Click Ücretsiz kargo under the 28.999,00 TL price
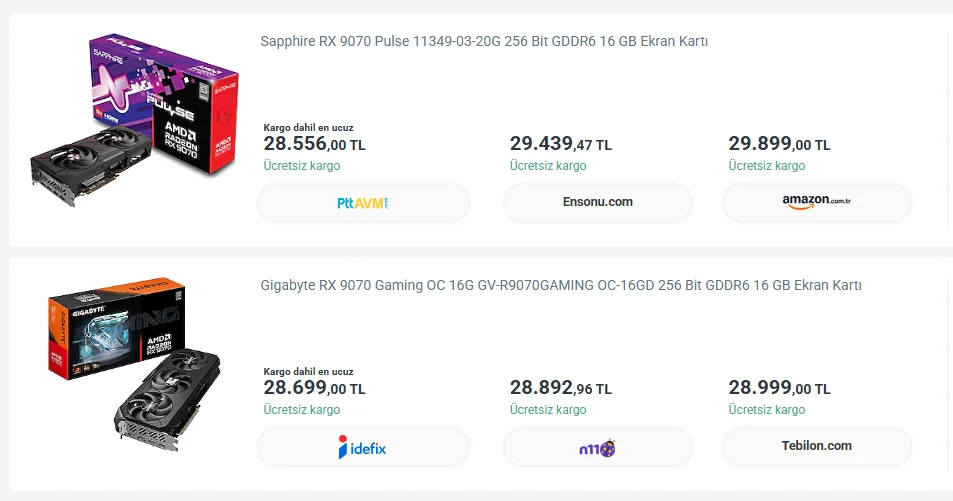953x501 pixels. (x=766, y=410)
